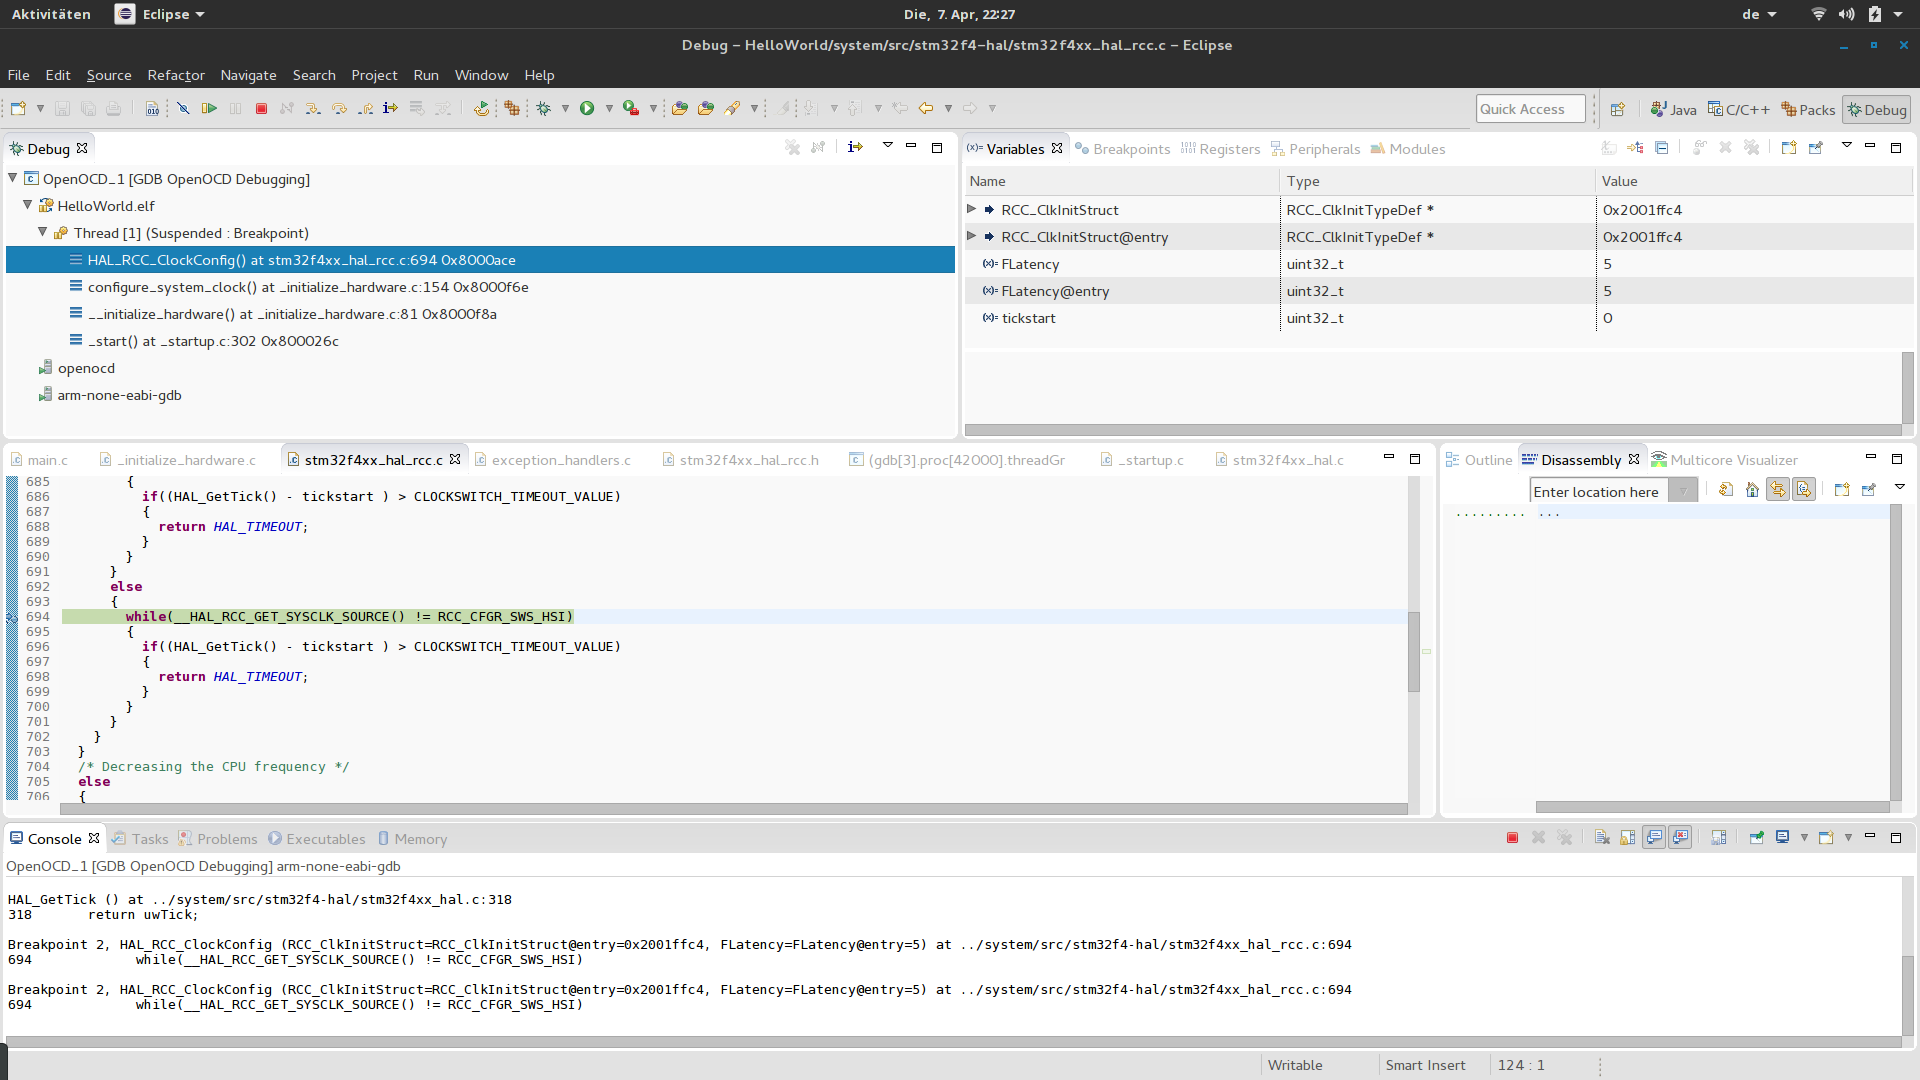Select the openocd process entry
This screenshot has width=1920, height=1080.
pos(86,368)
